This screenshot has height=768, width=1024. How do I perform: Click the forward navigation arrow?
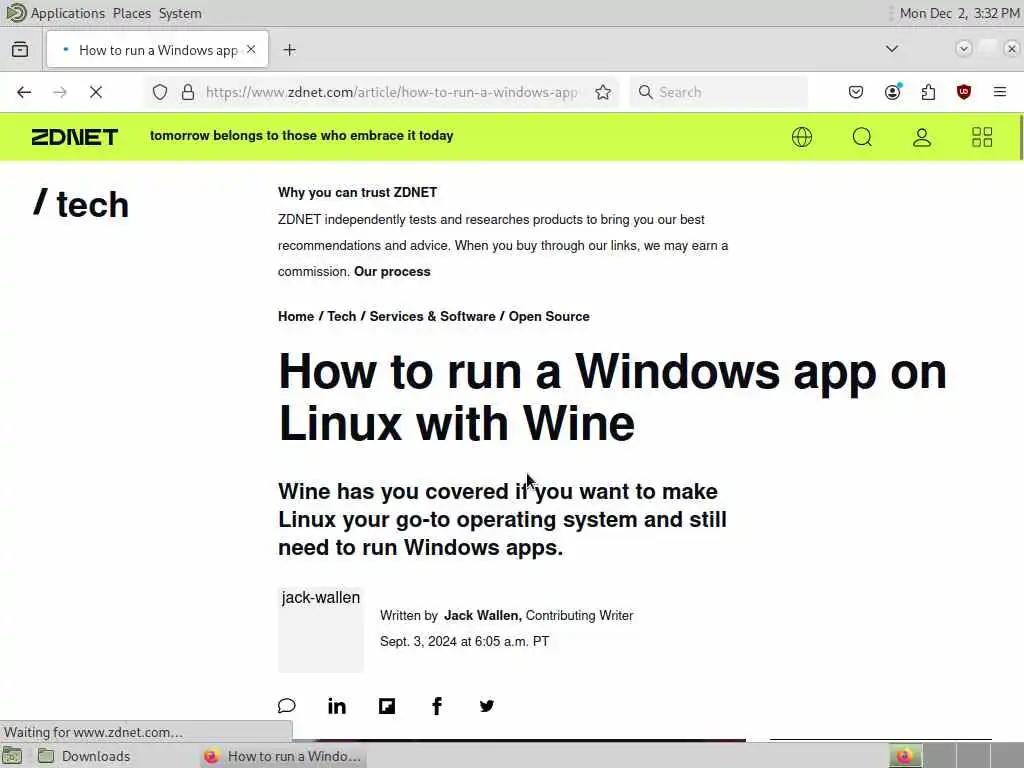tap(60, 92)
